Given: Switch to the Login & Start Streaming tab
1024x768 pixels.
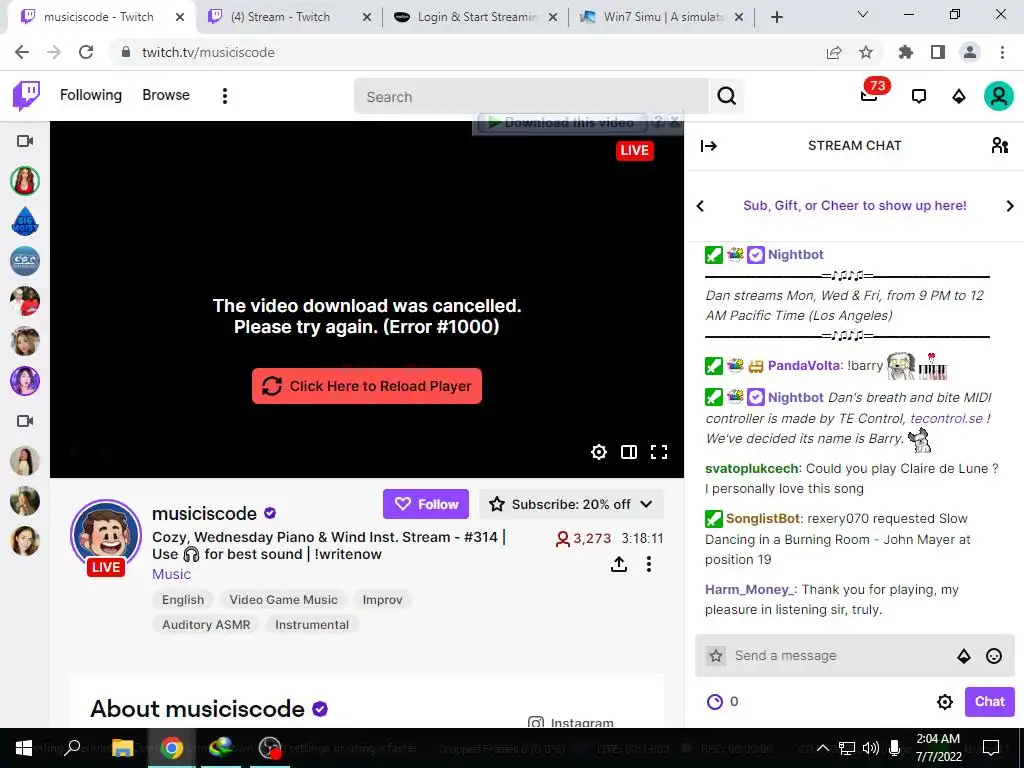Looking at the screenshot, I should click(477, 17).
